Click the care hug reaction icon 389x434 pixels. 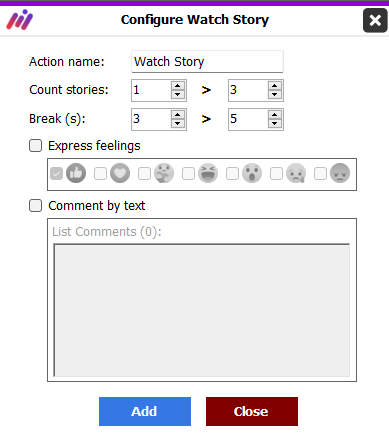(164, 173)
